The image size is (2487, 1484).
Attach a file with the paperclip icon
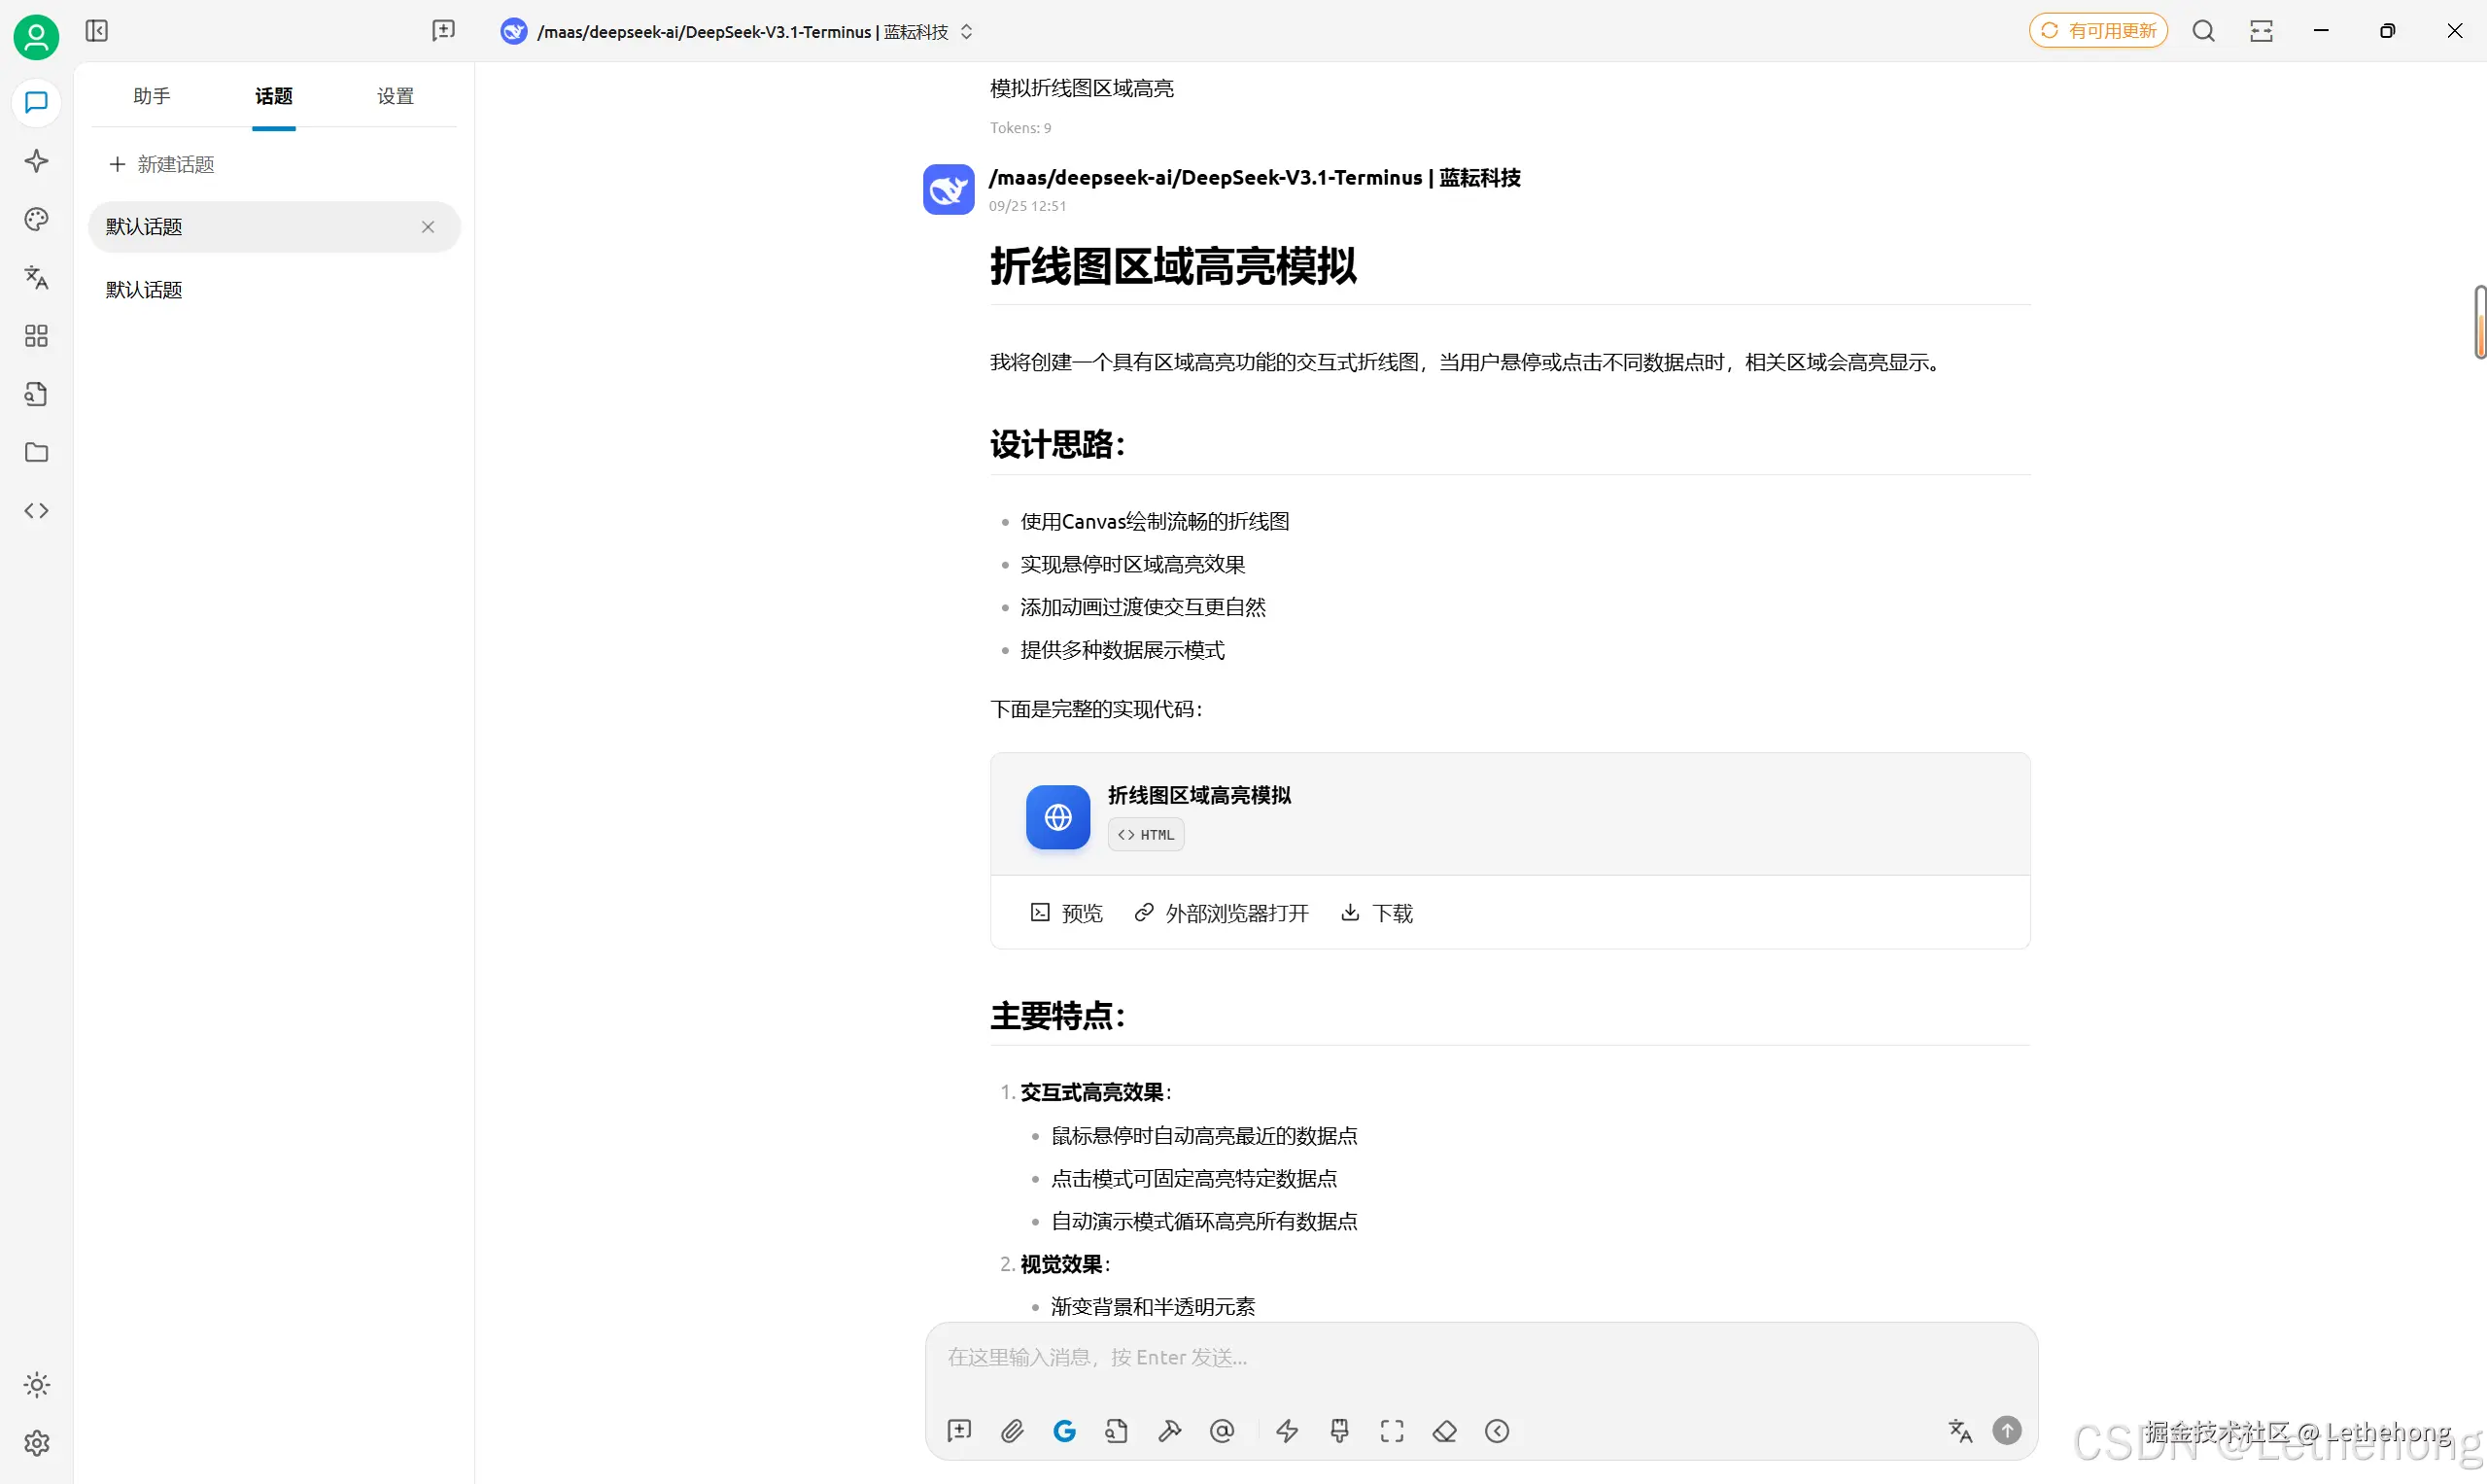click(x=1012, y=1431)
